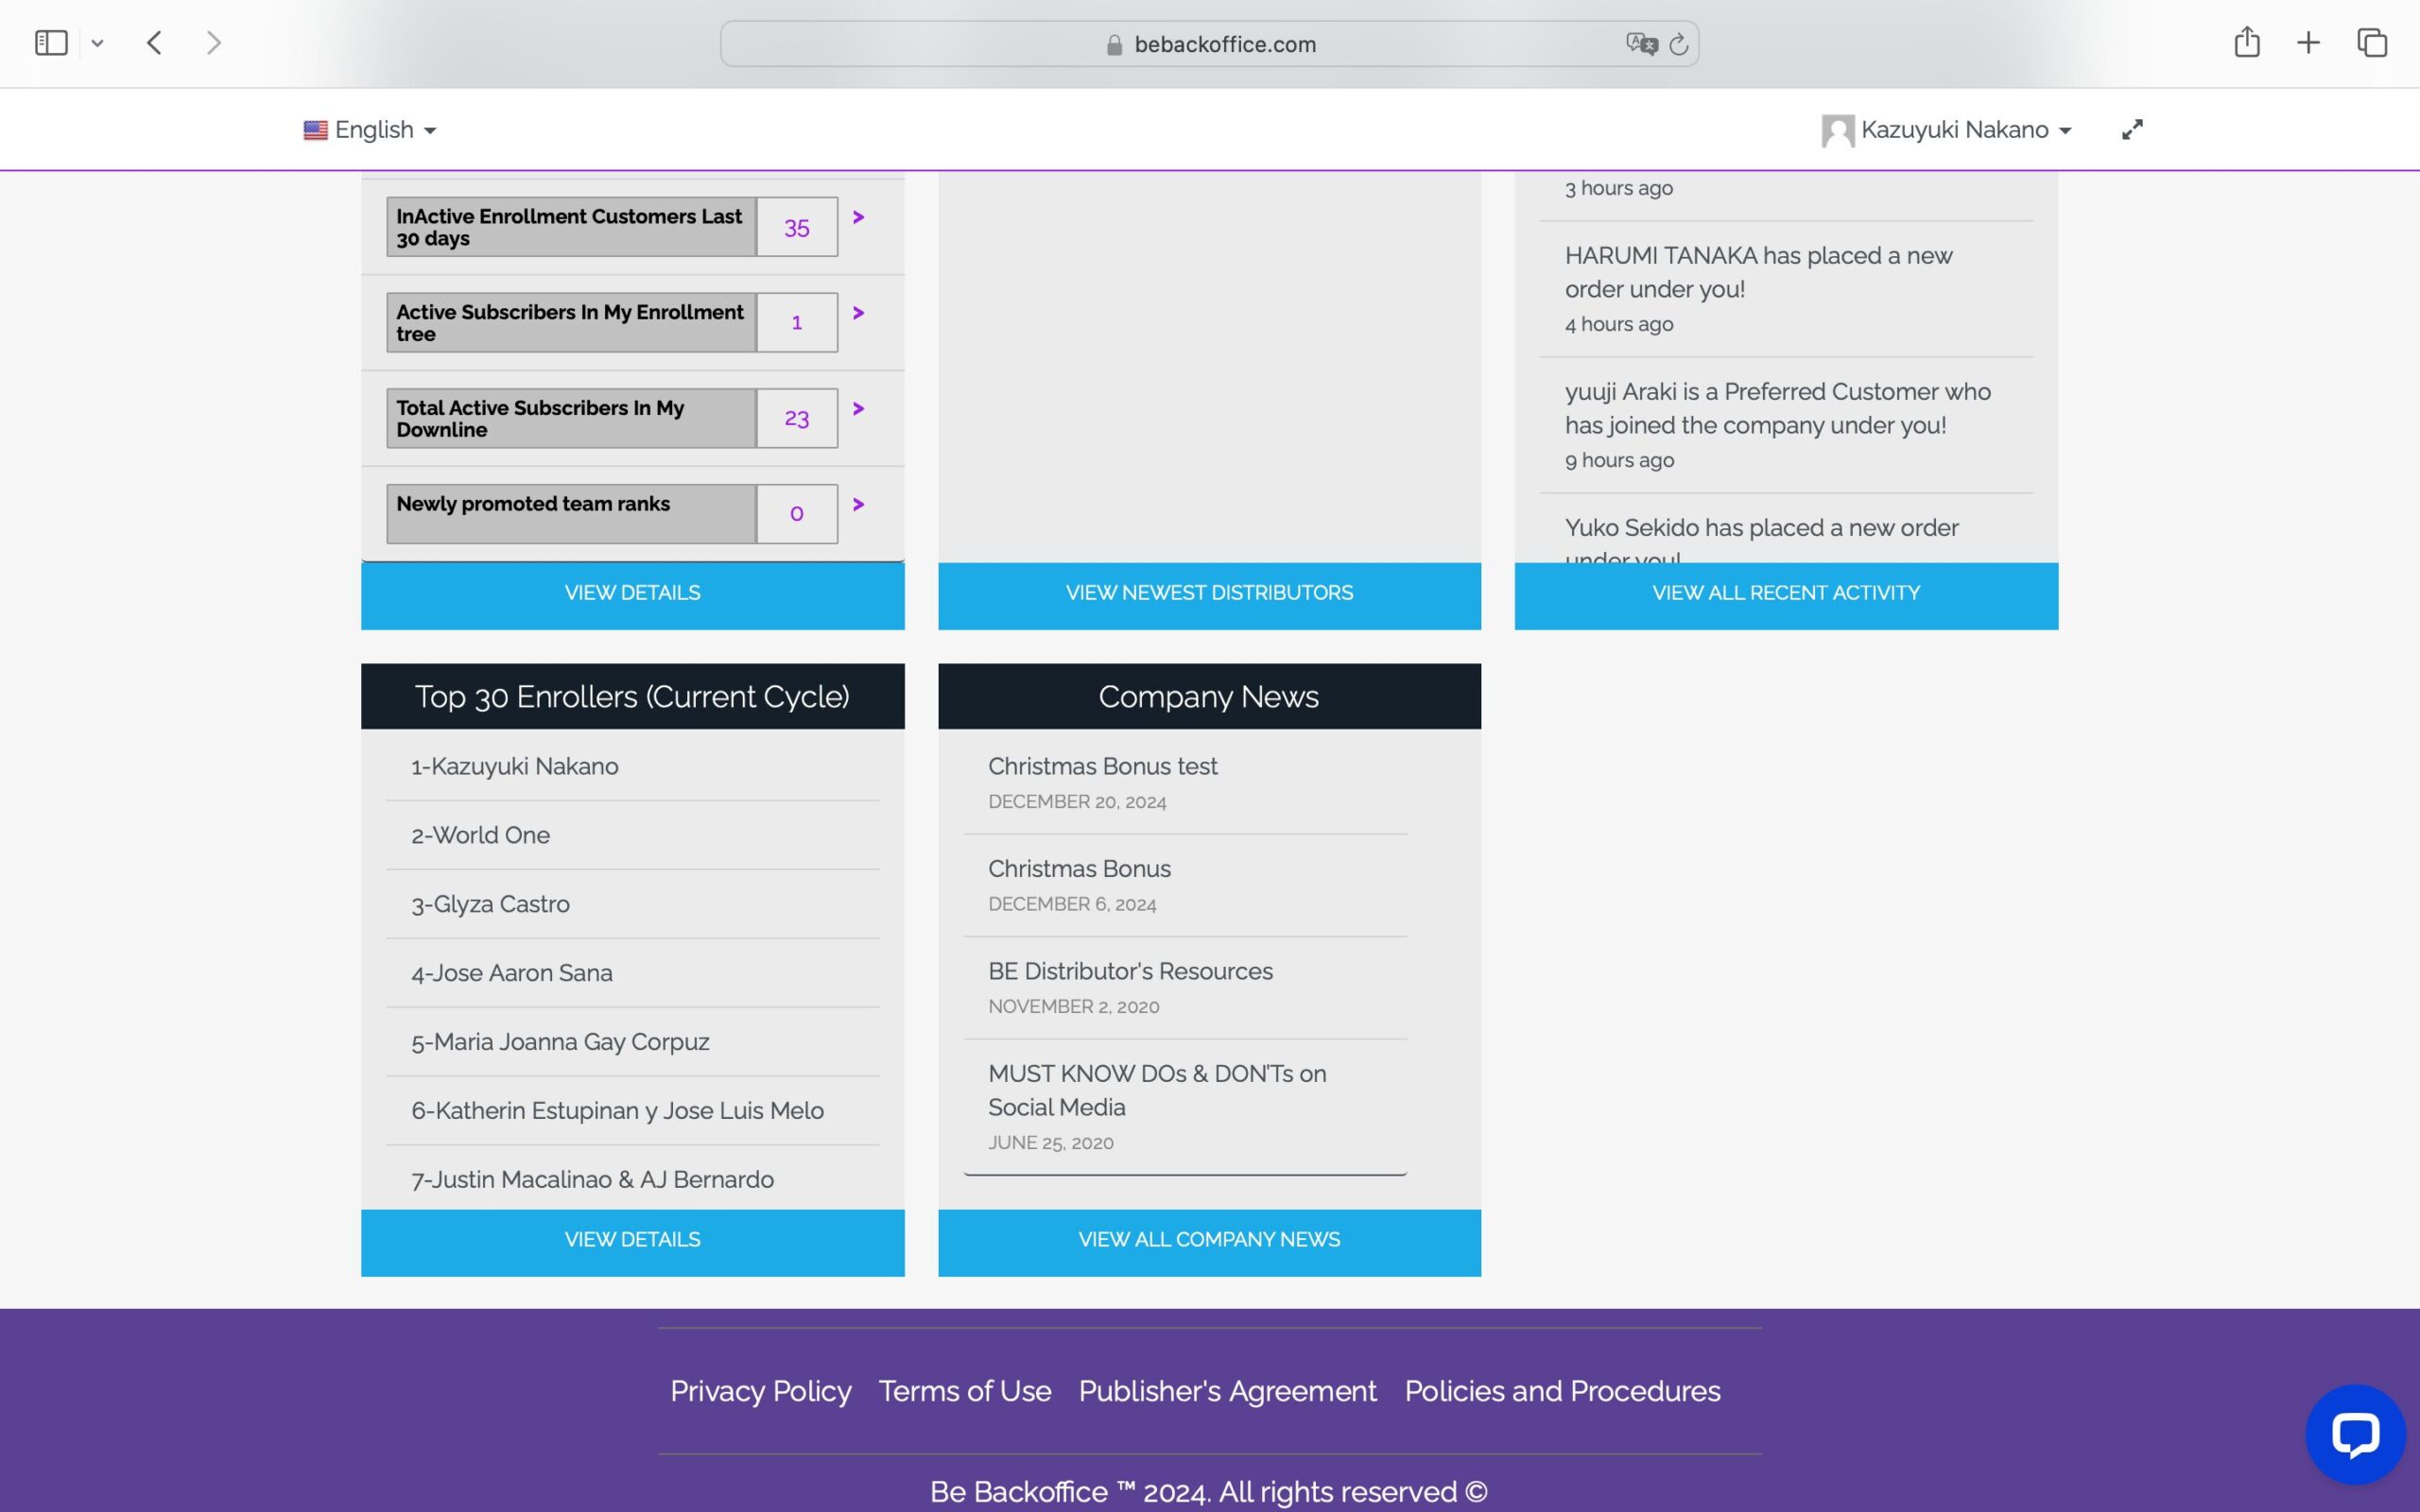2420x1512 pixels.
Task: Open Christmas Bonus test news item
Action: tap(1102, 766)
